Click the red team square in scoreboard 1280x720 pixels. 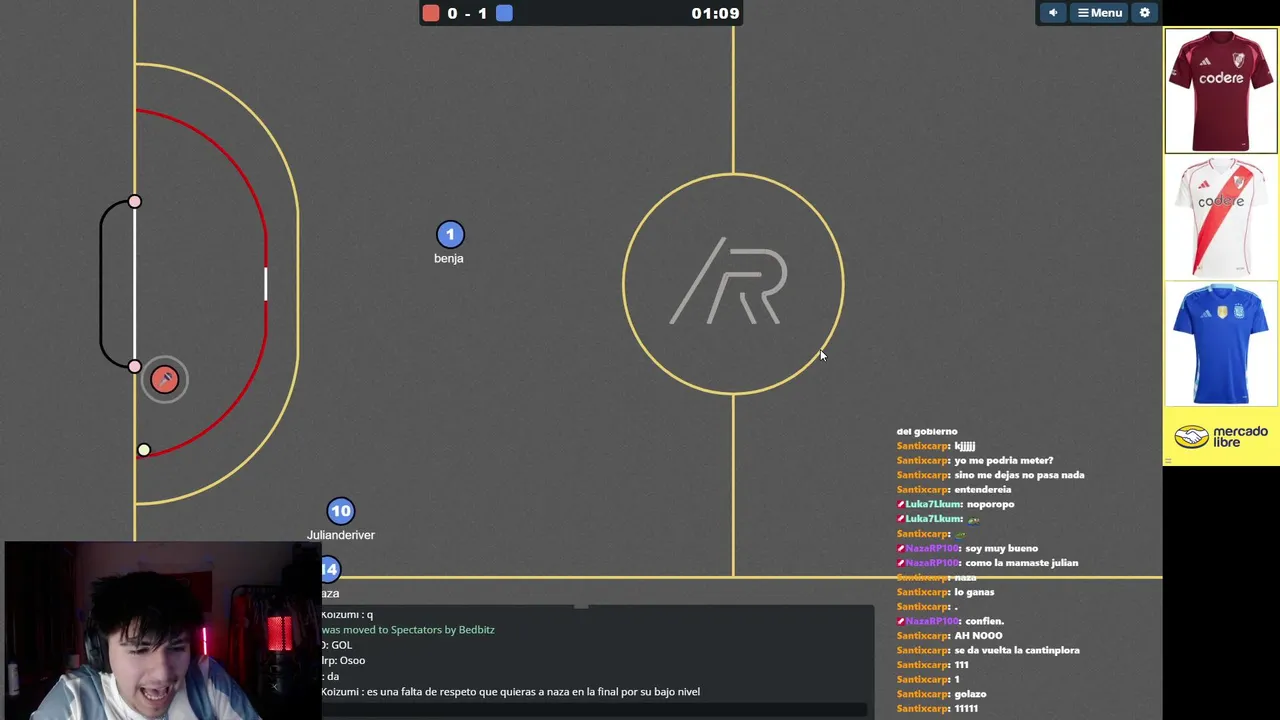pos(431,13)
